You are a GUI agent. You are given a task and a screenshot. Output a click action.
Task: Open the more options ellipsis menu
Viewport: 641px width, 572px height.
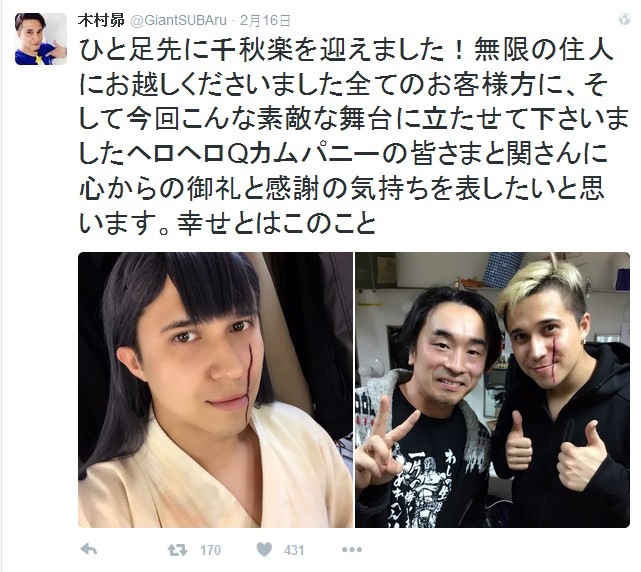[x=351, y=550]
